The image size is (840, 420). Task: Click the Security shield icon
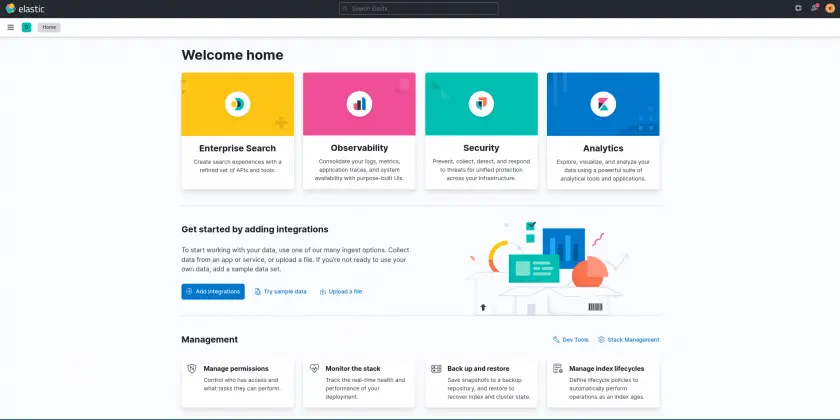tap(481, 103)
